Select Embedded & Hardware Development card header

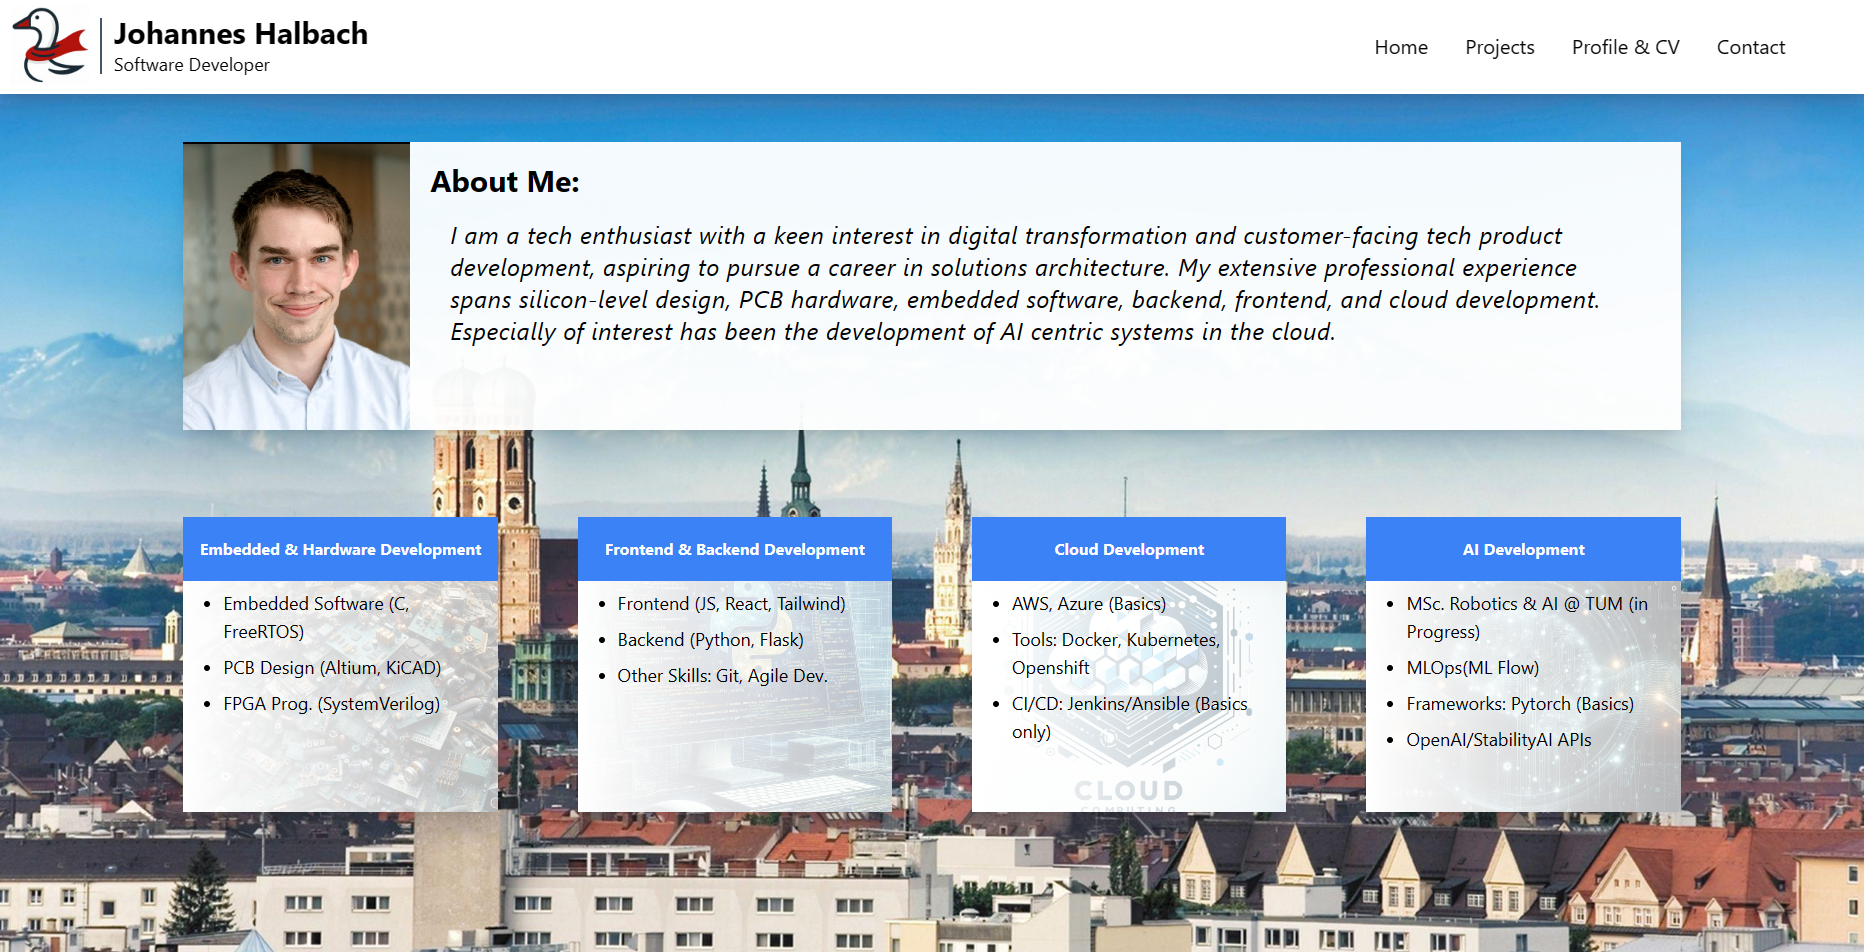tap(340, 549)
